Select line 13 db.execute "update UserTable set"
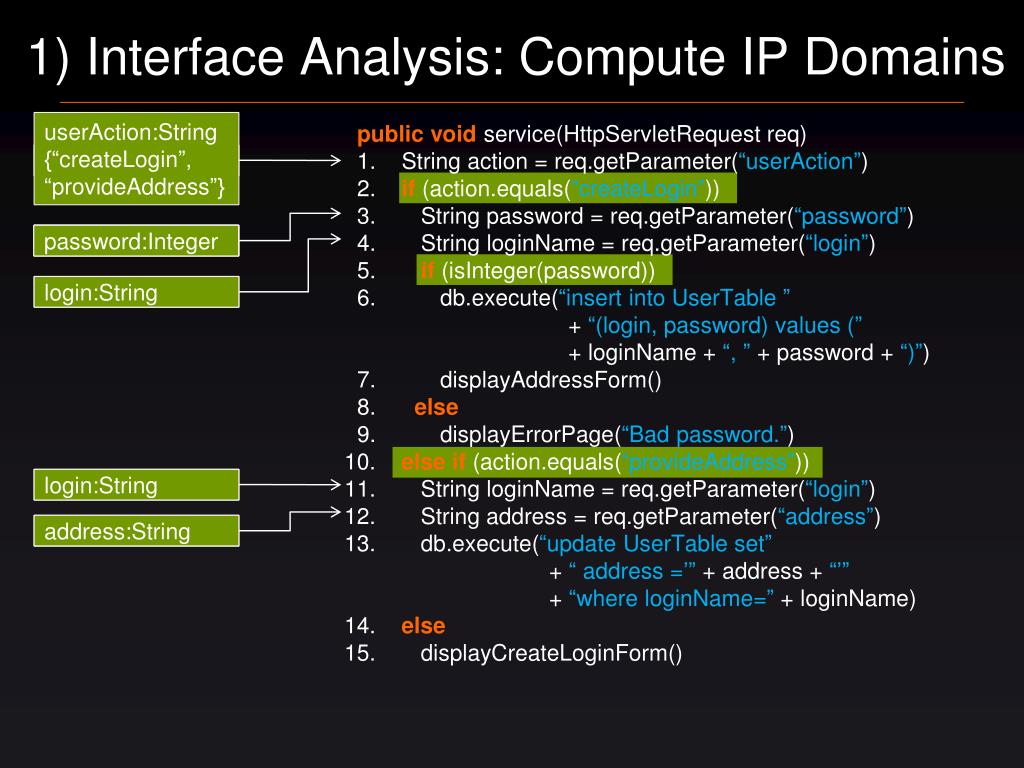 tap(596, 544)
